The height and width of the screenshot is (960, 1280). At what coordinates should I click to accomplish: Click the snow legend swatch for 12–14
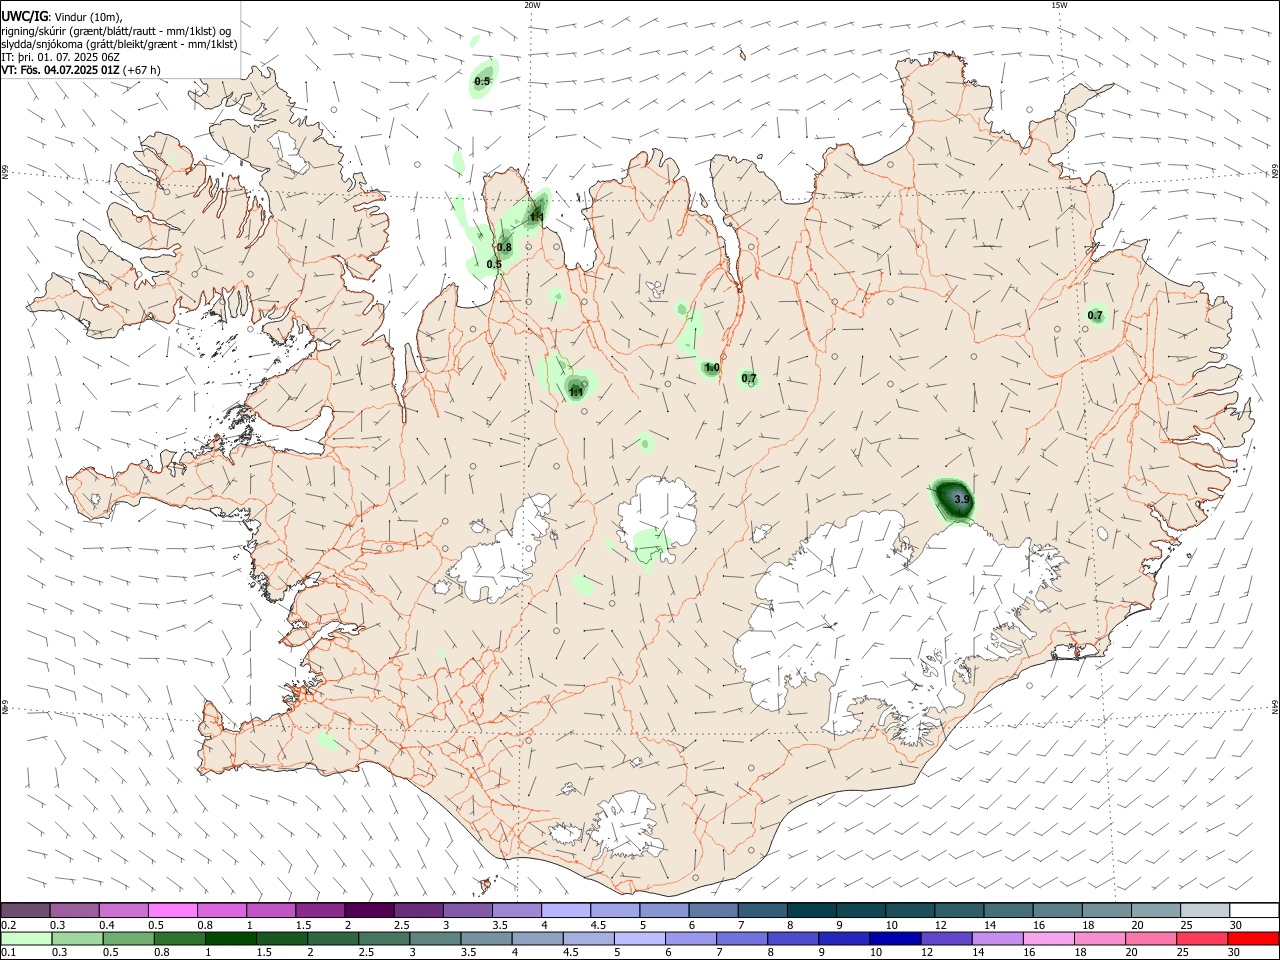[960, 910]
